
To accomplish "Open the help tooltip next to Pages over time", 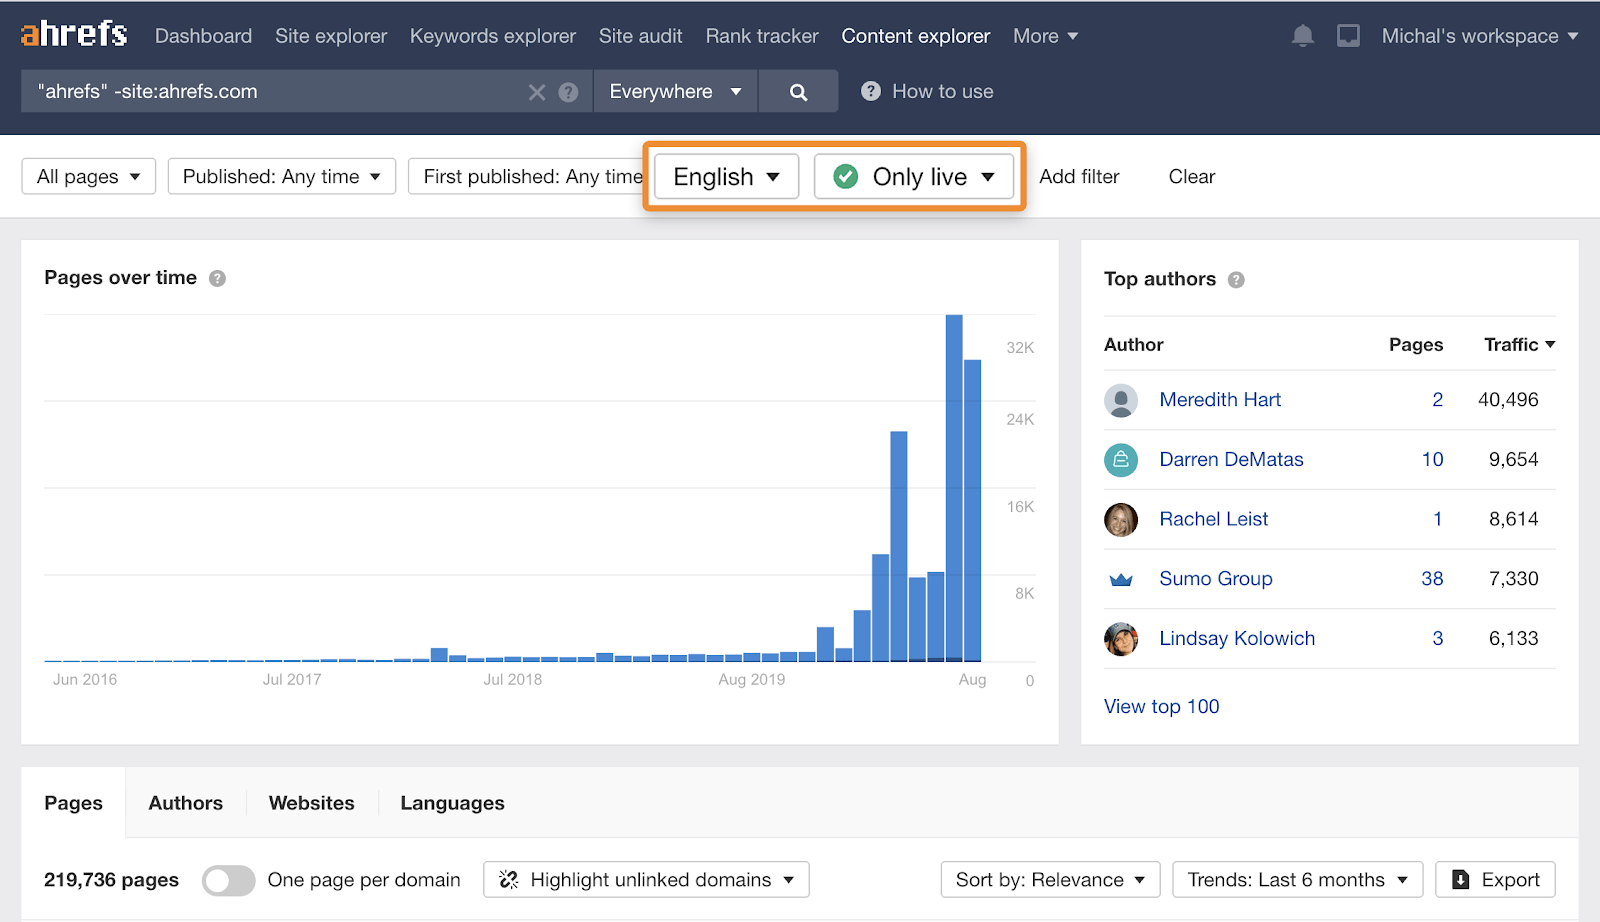I will point(217,278).
